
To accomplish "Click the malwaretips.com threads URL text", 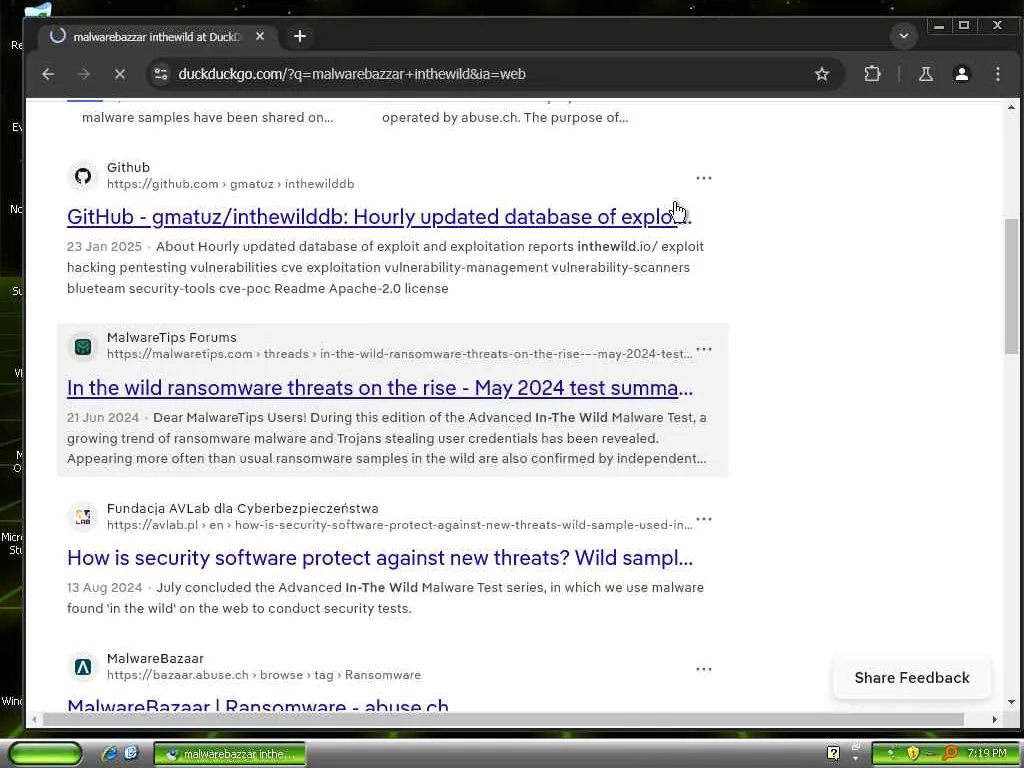I will point(400,354).
